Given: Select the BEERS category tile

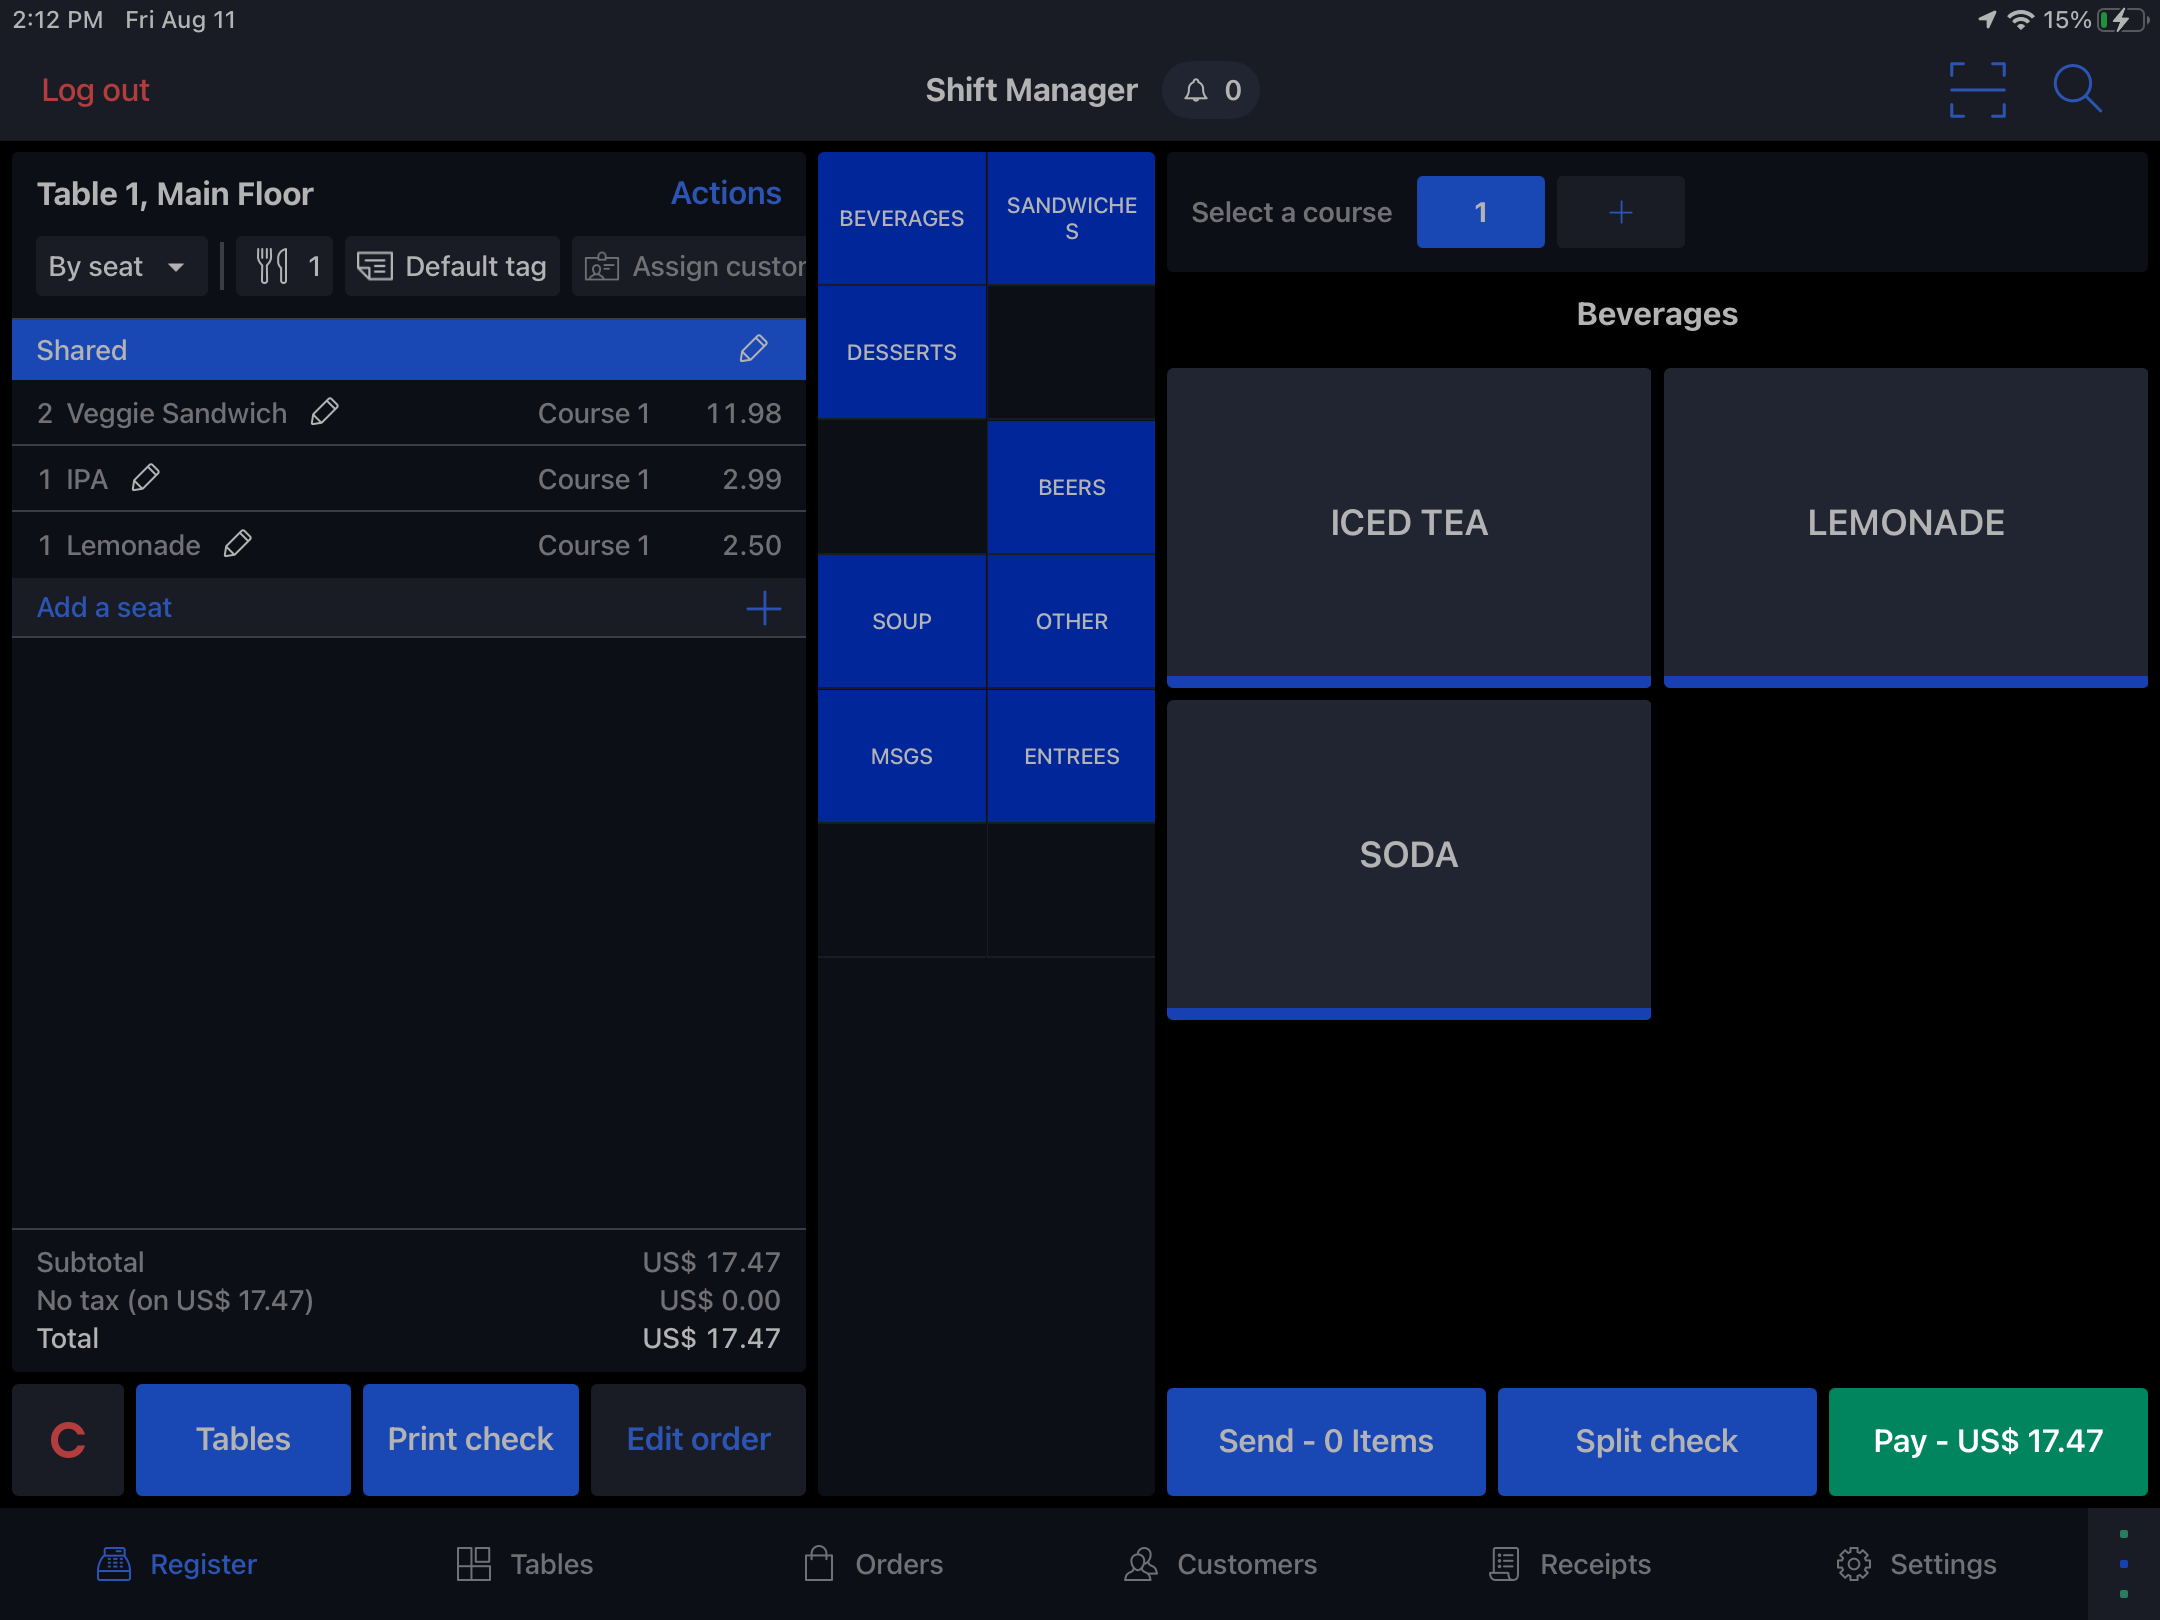Looking at the screenshot, I should [1071, 487].
